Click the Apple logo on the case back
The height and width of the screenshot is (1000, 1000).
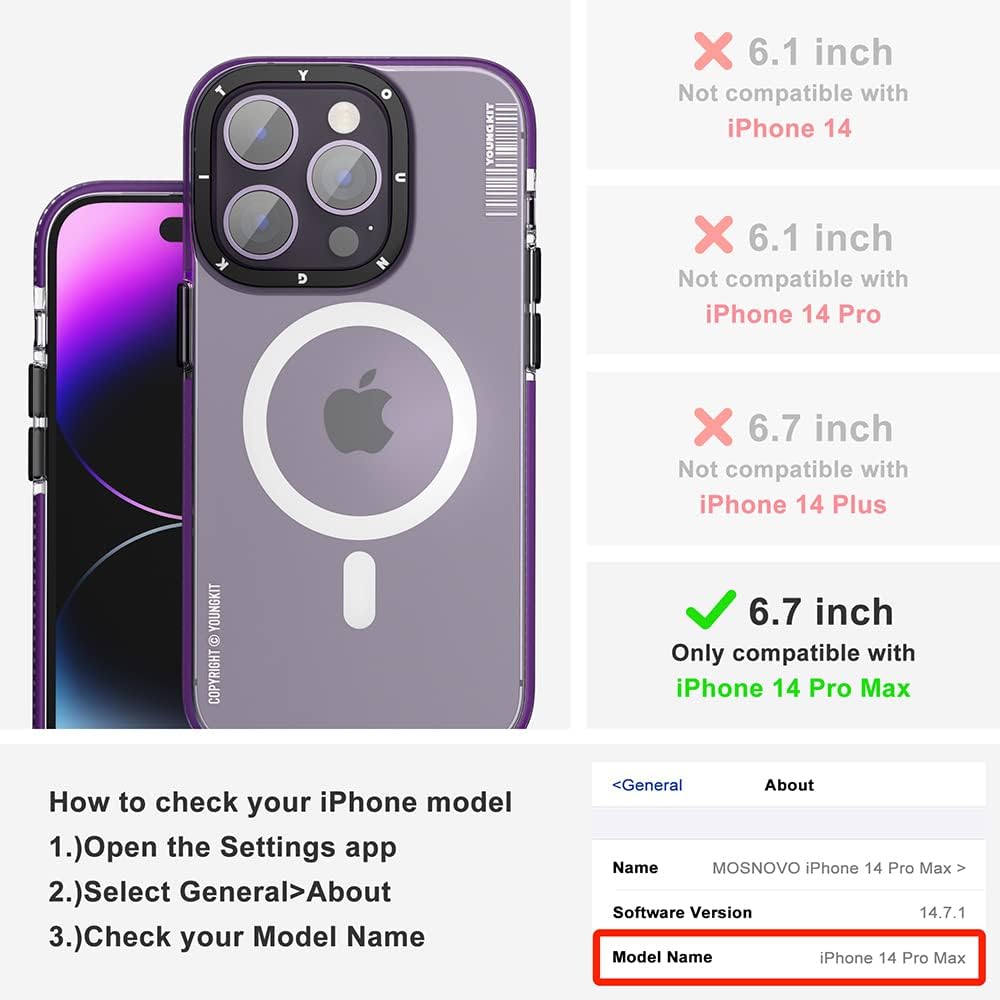click(359, 411)
